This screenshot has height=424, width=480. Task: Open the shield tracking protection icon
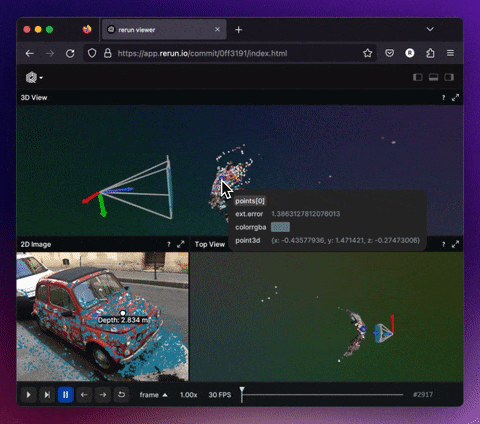[92, 53]
